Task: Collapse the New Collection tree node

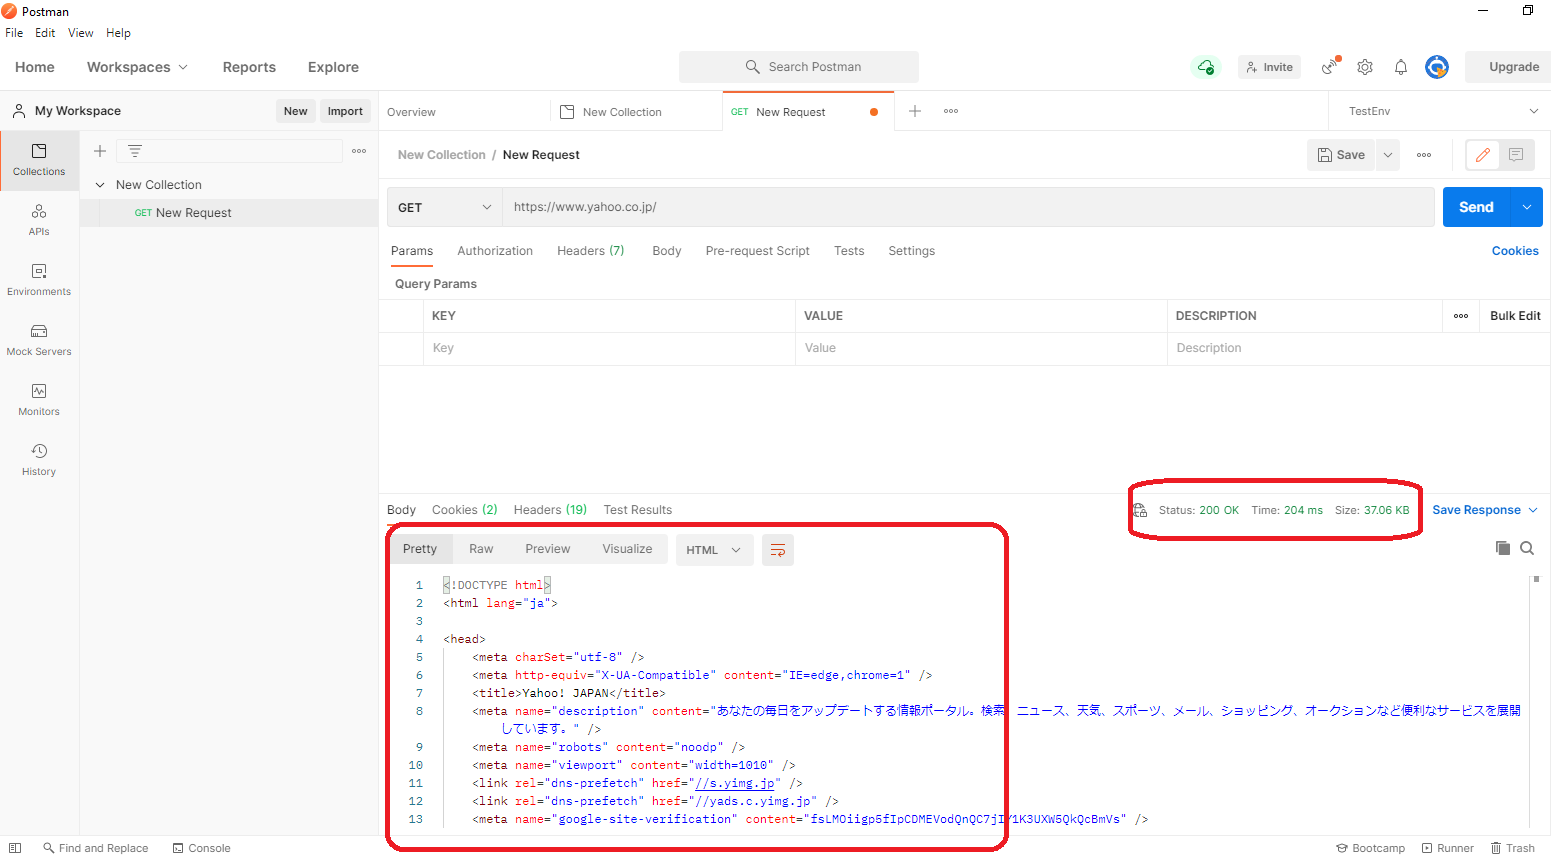Action: [100, 185]
